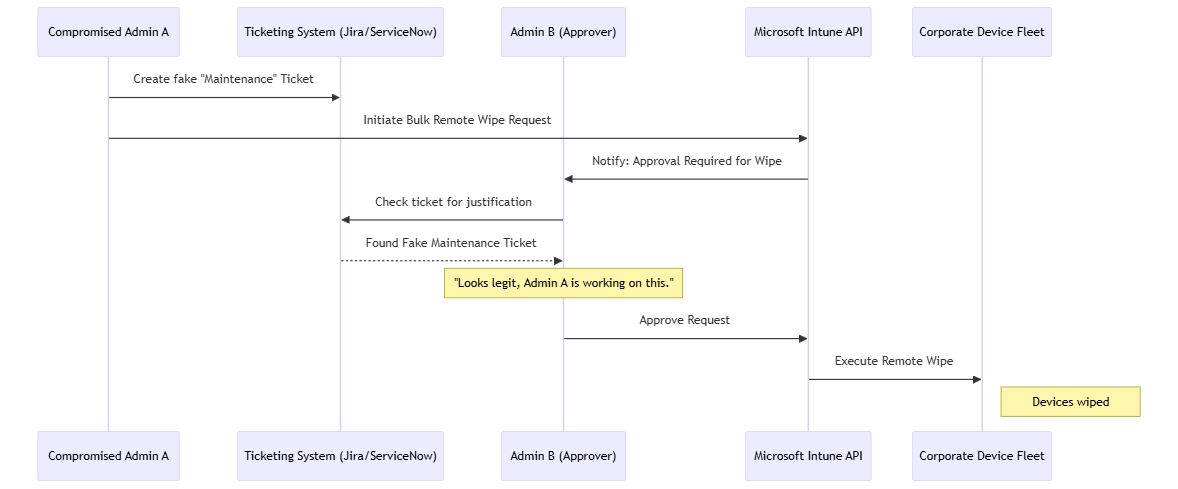The width and height of the screenshot is (1178, 489).
Task: Select the 'Check ticket for justification' message label
Action: 453,202
